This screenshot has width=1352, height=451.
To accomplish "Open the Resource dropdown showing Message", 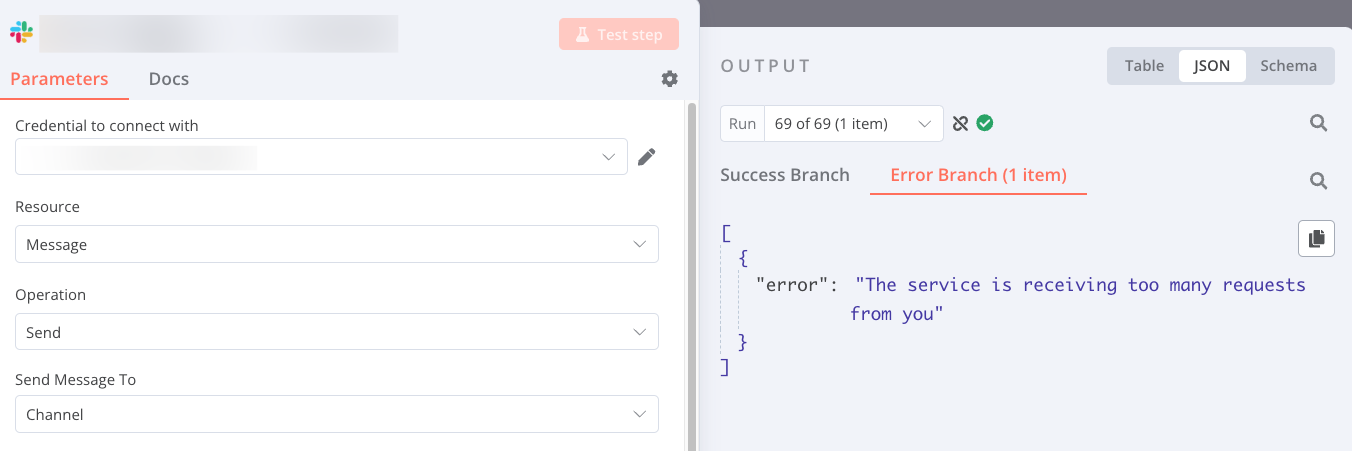I will tap(336, 245).
